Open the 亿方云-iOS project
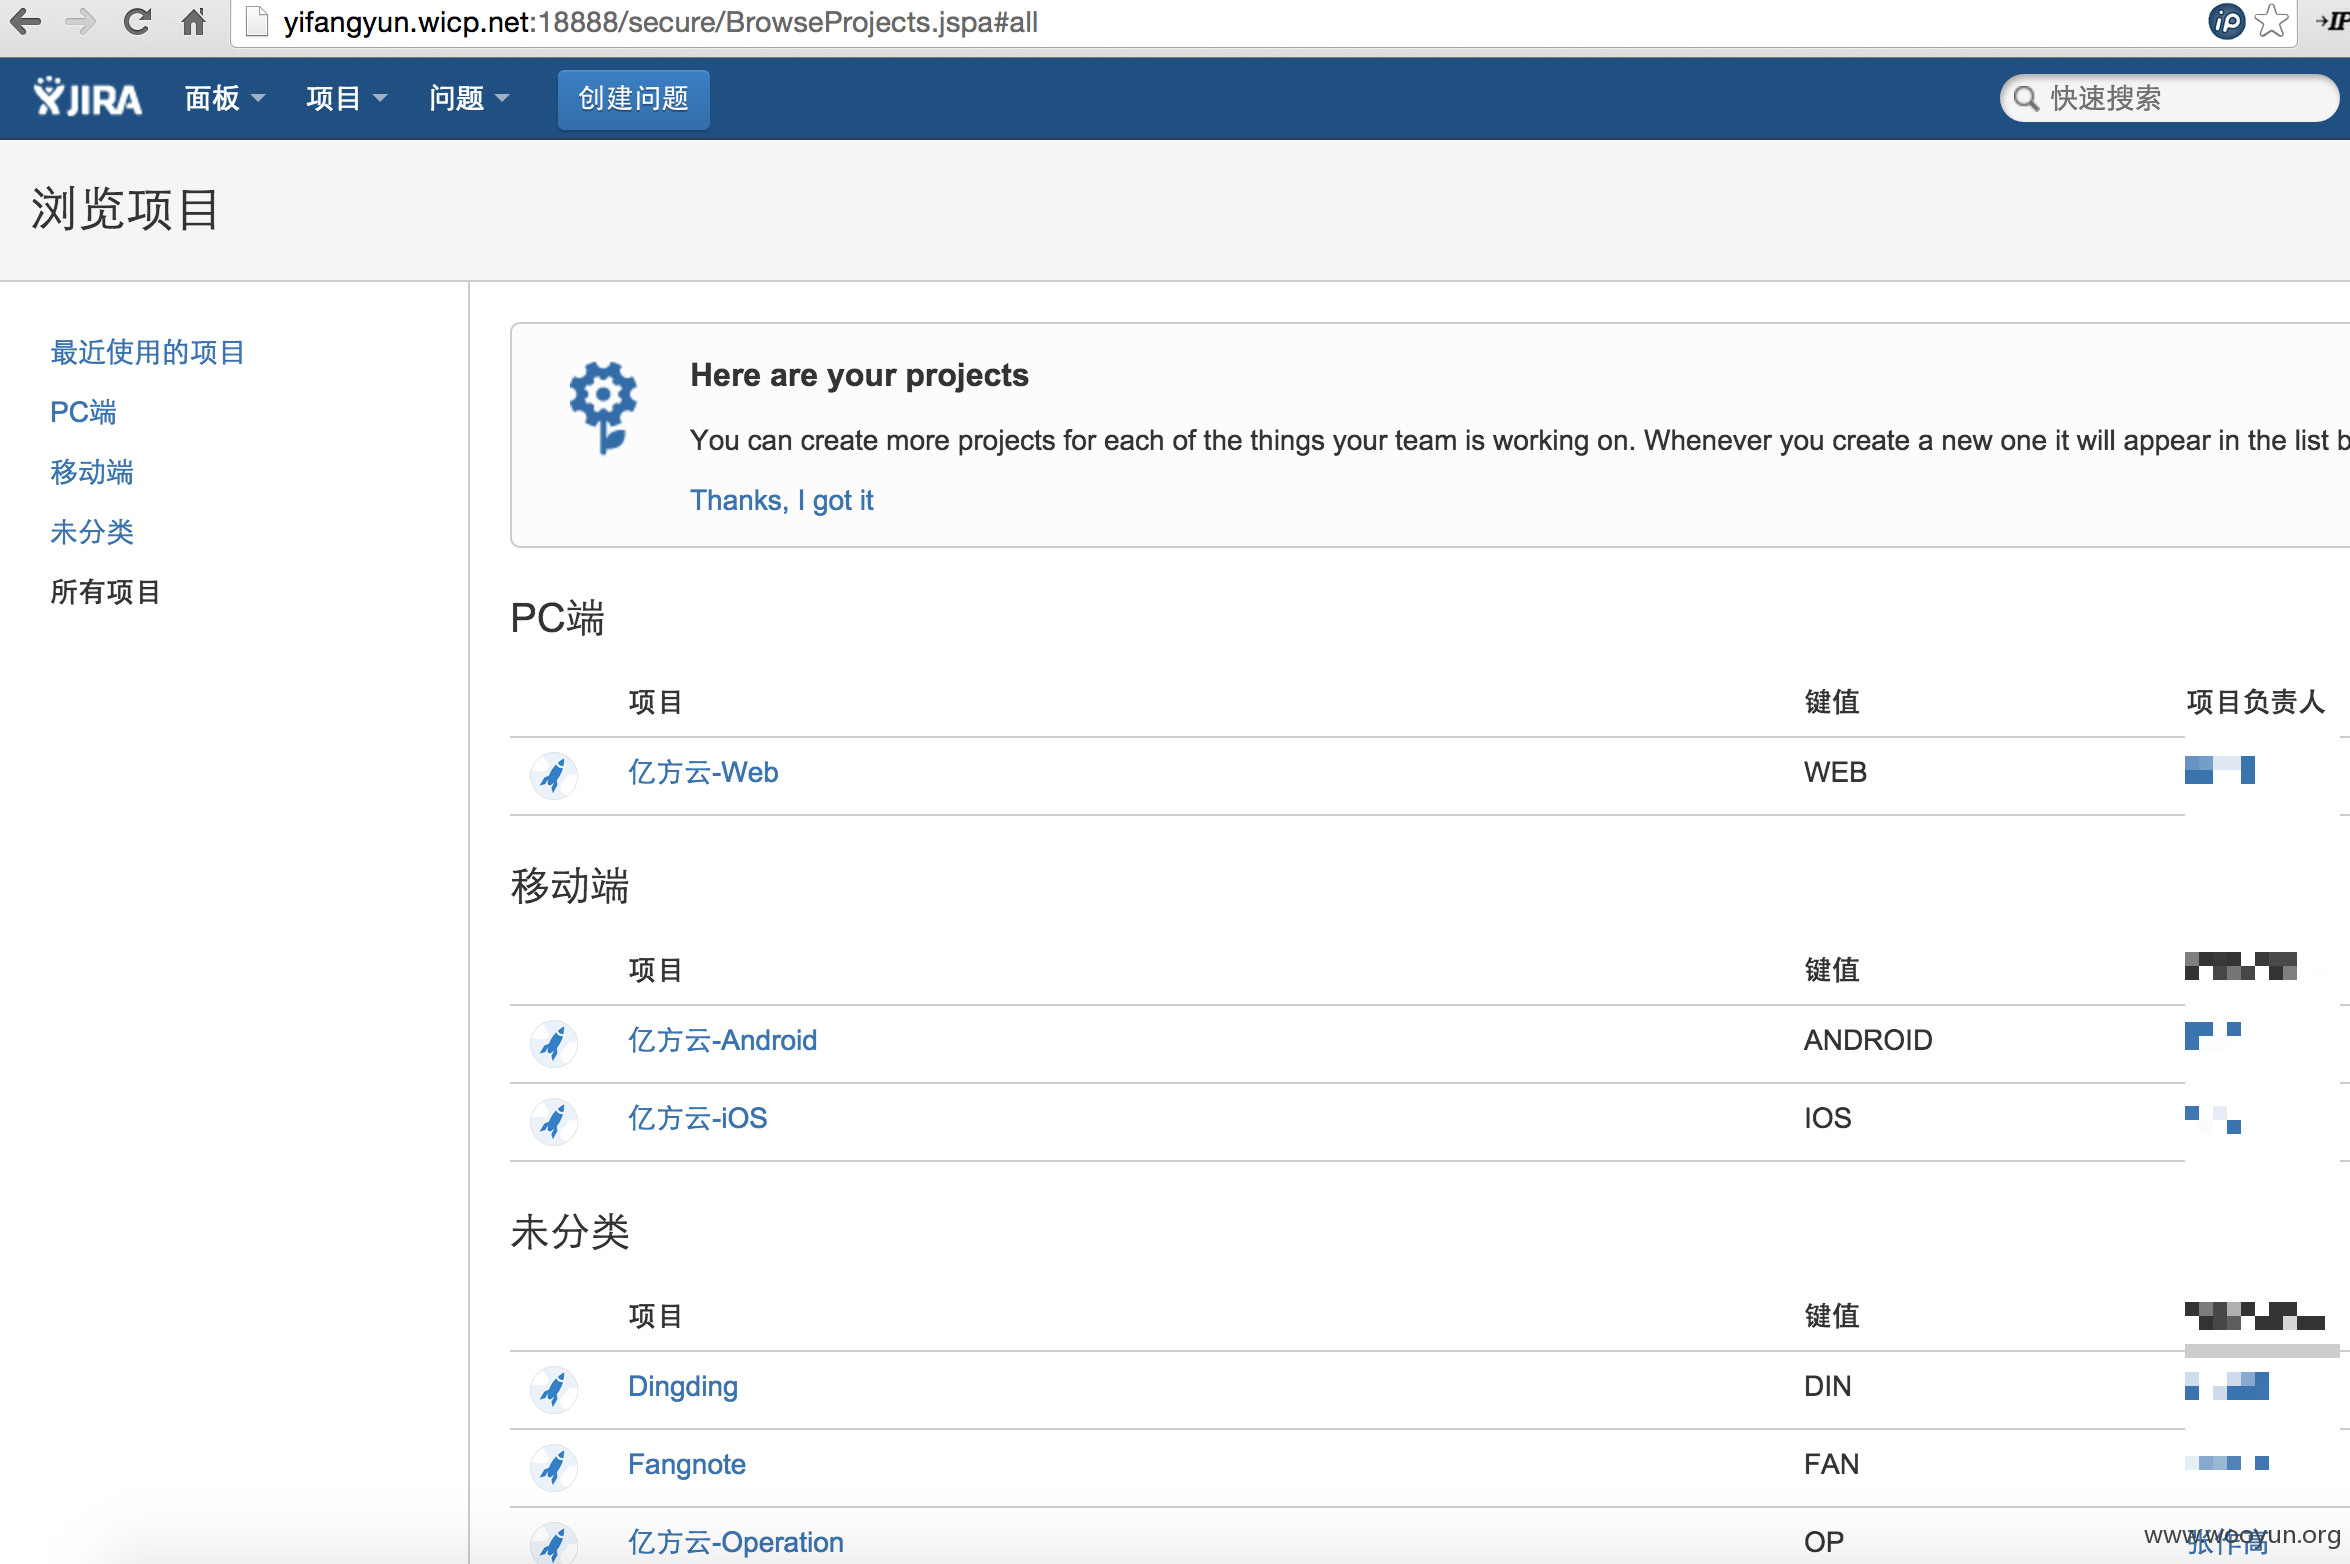This screenshot has width=2350, height=1564. (697, 1118)
